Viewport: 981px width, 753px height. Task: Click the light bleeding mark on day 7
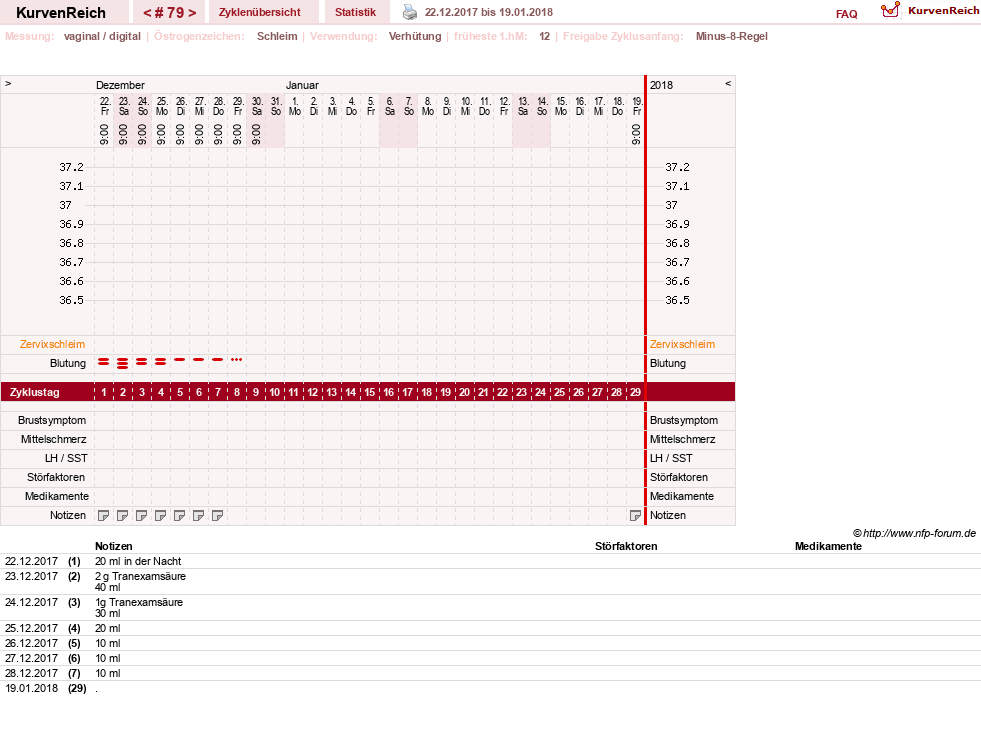(x=218, y=360)
